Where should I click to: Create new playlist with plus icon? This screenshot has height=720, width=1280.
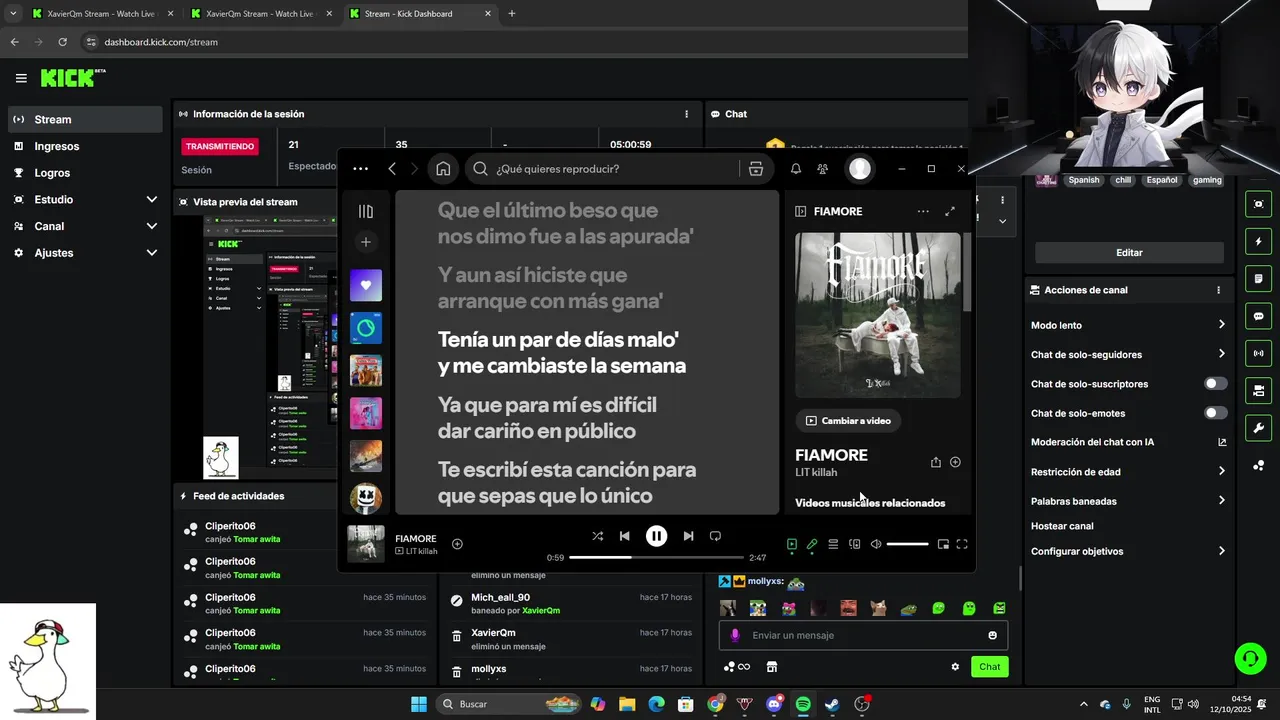366,242
